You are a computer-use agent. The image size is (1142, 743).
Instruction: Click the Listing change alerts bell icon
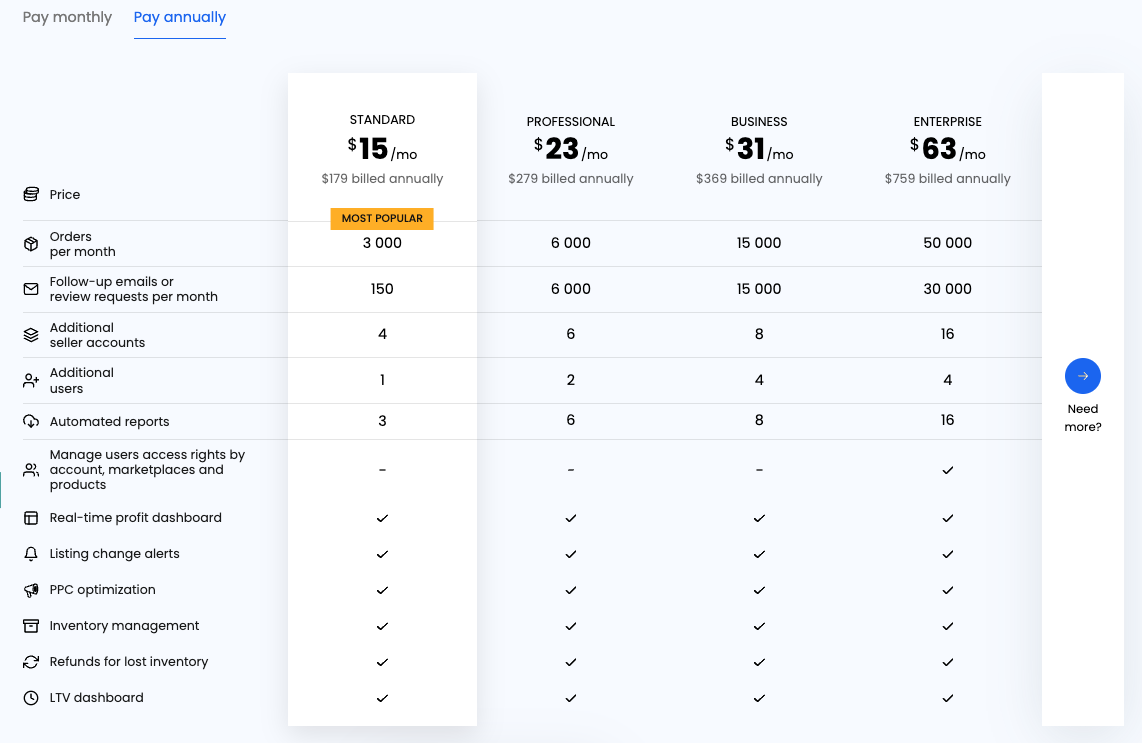31,554
